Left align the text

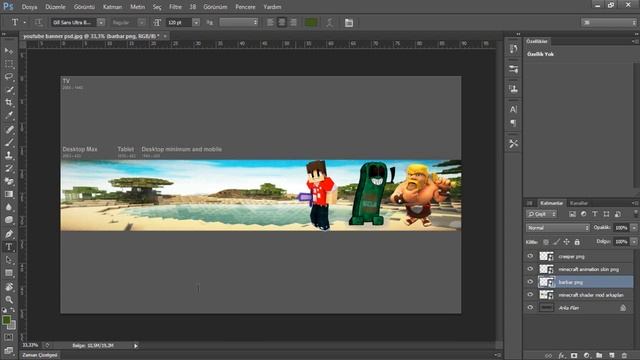270,22
